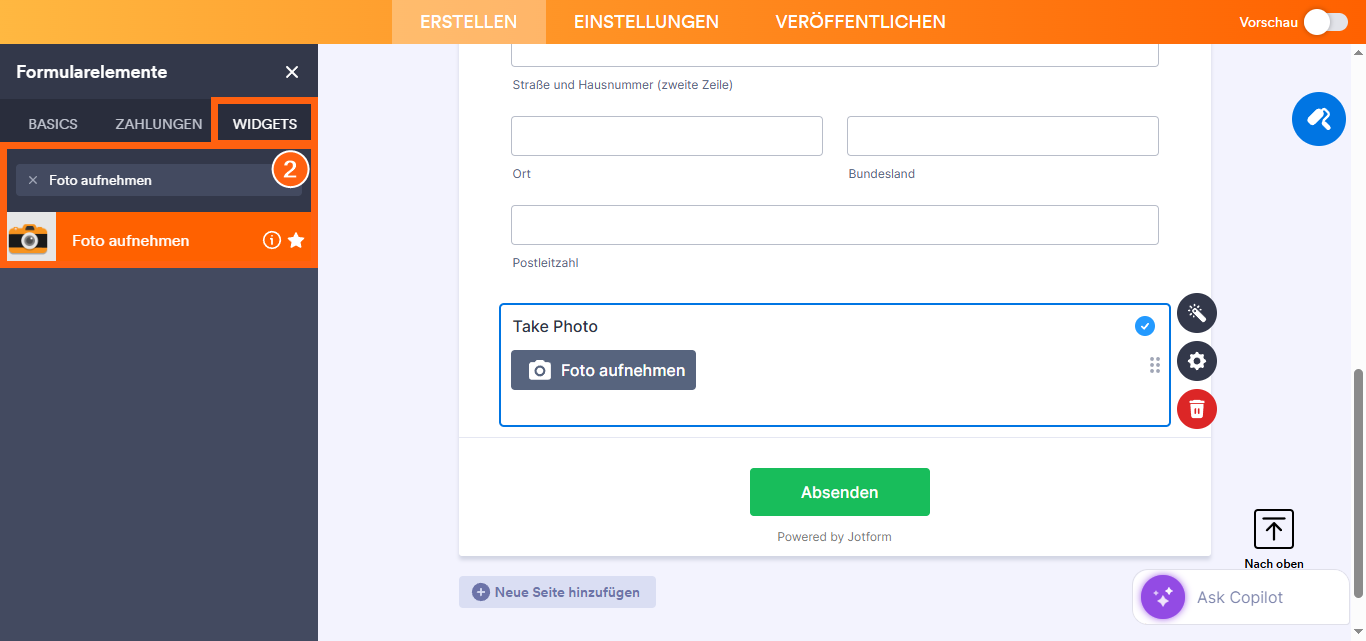Screen dimensions: 1366x641
Task: Open the info icon on Foto aufnehmen widget
Action: coord(271,240)
